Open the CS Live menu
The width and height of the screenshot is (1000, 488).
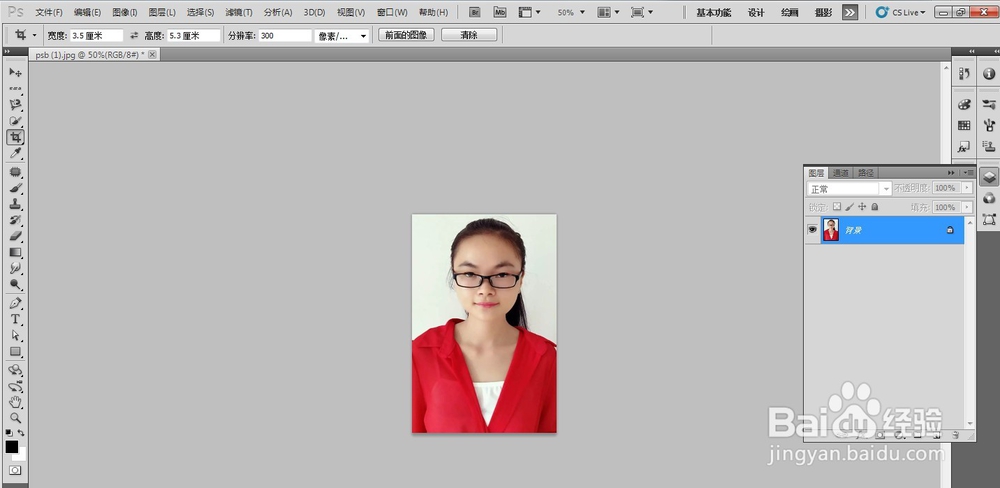coord(901,12)
